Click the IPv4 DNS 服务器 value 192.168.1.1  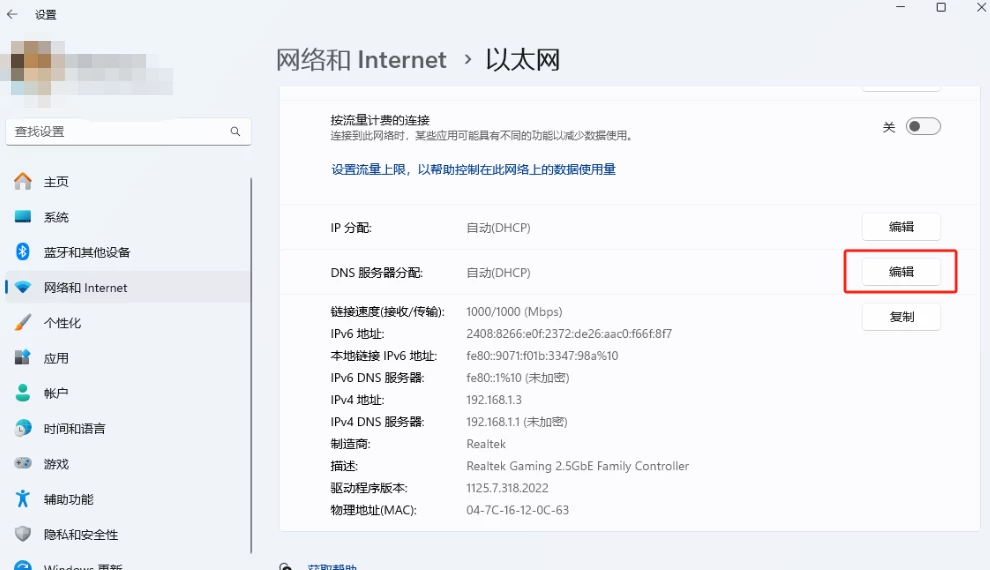[516, 422]
